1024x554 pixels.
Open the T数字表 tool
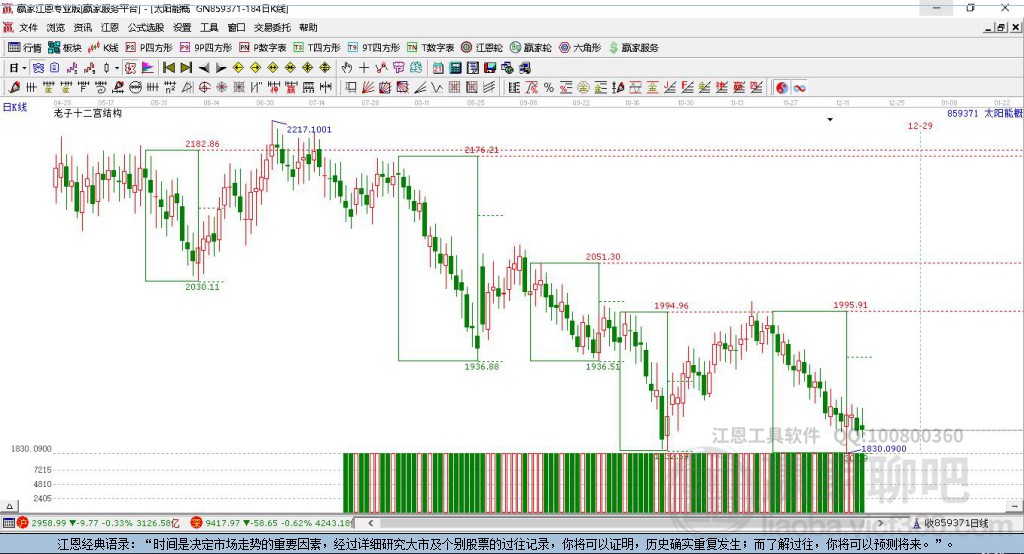pyautogui.click(x=430, y=48)
